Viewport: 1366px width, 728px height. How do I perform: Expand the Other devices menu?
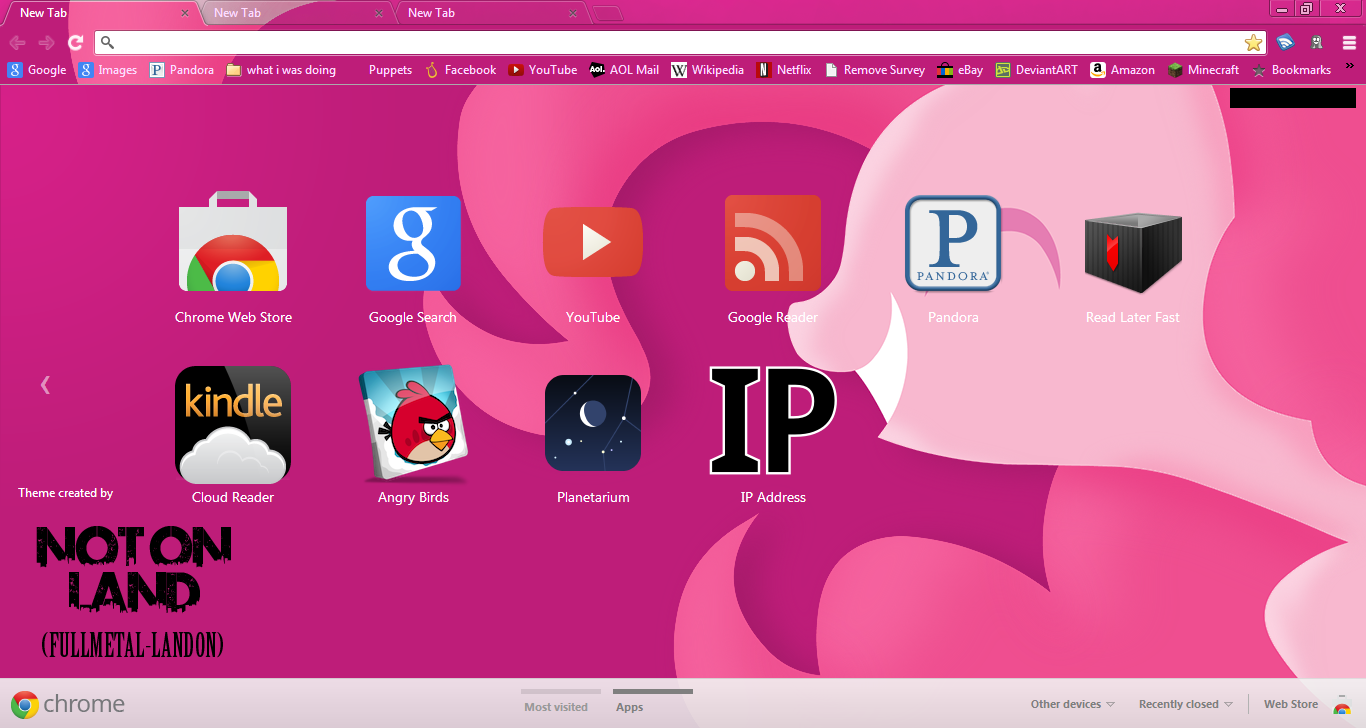(1073, 704)
